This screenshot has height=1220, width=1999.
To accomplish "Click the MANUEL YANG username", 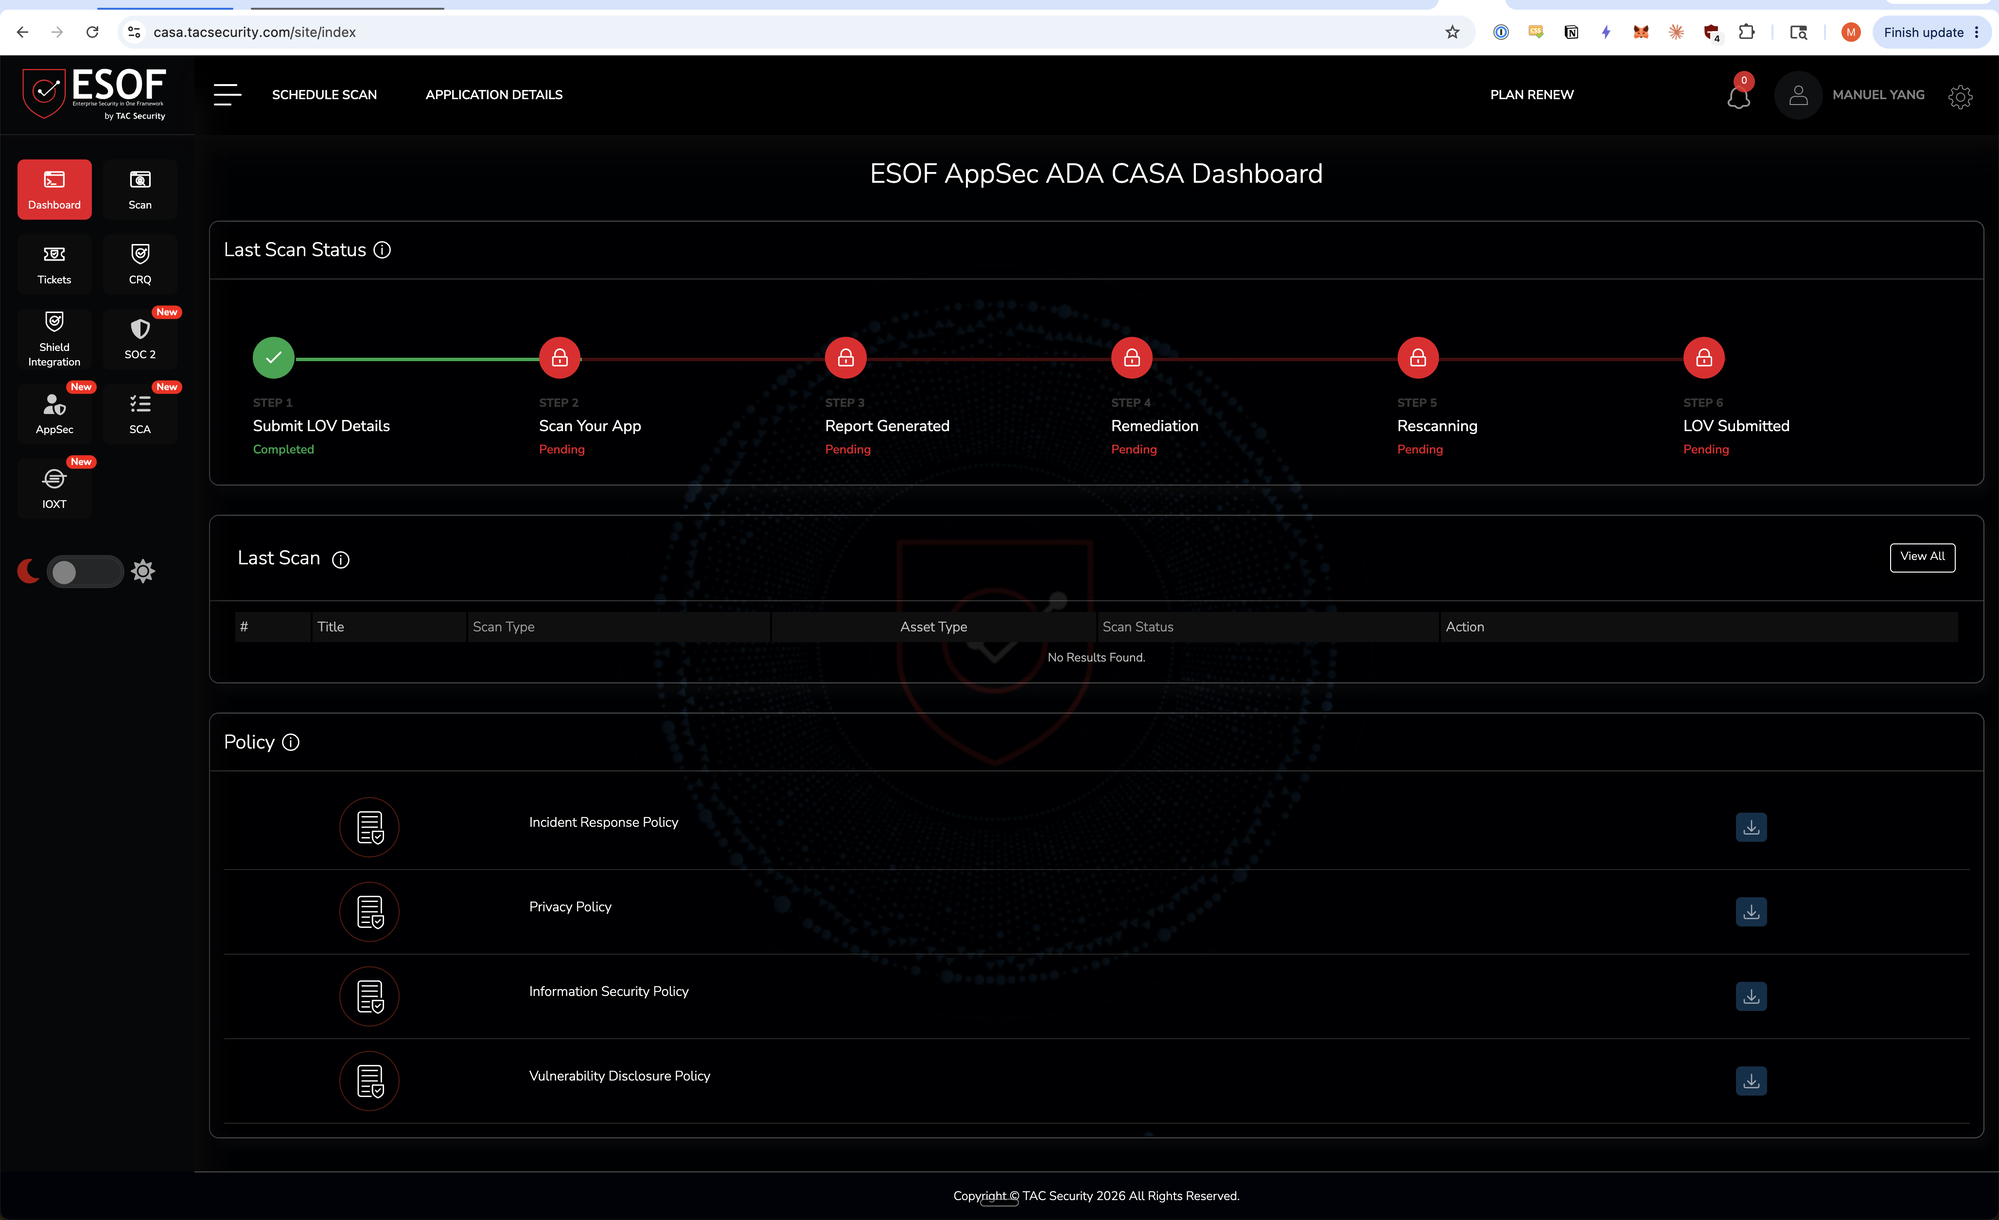I will (x=1878, y=95).
